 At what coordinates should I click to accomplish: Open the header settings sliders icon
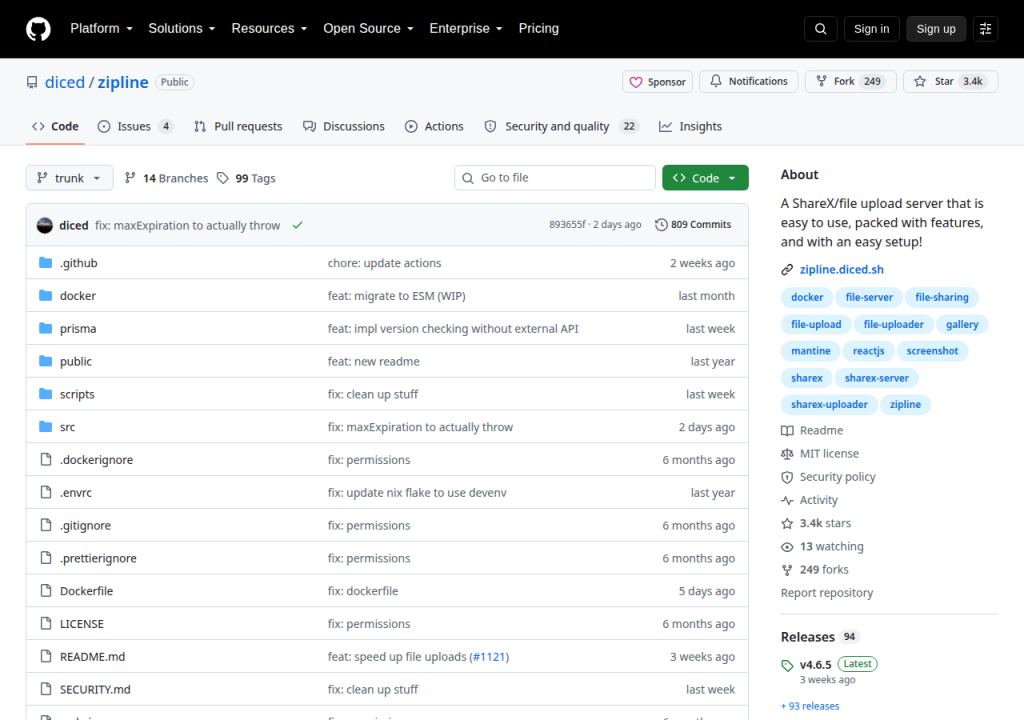click(985, 29)
